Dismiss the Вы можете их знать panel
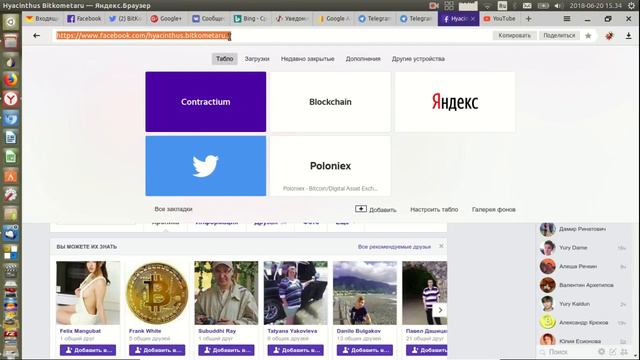 (441, 246)
